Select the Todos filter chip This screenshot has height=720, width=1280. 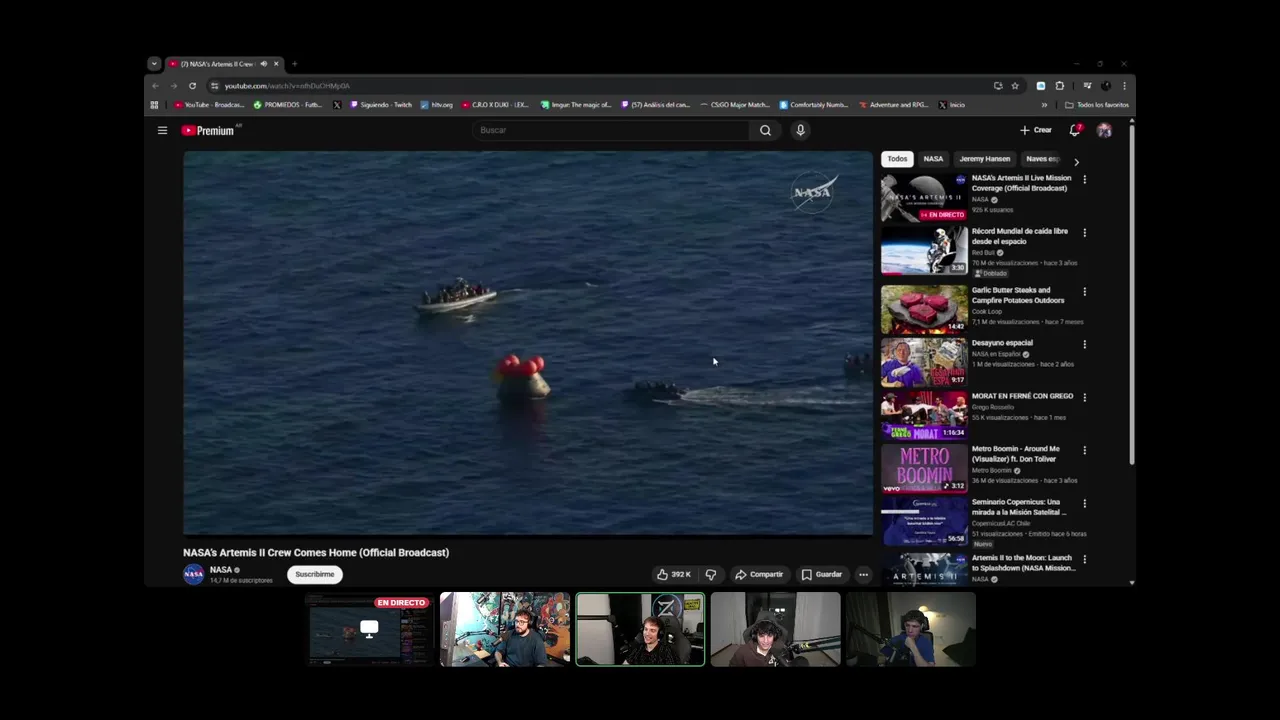897,159
